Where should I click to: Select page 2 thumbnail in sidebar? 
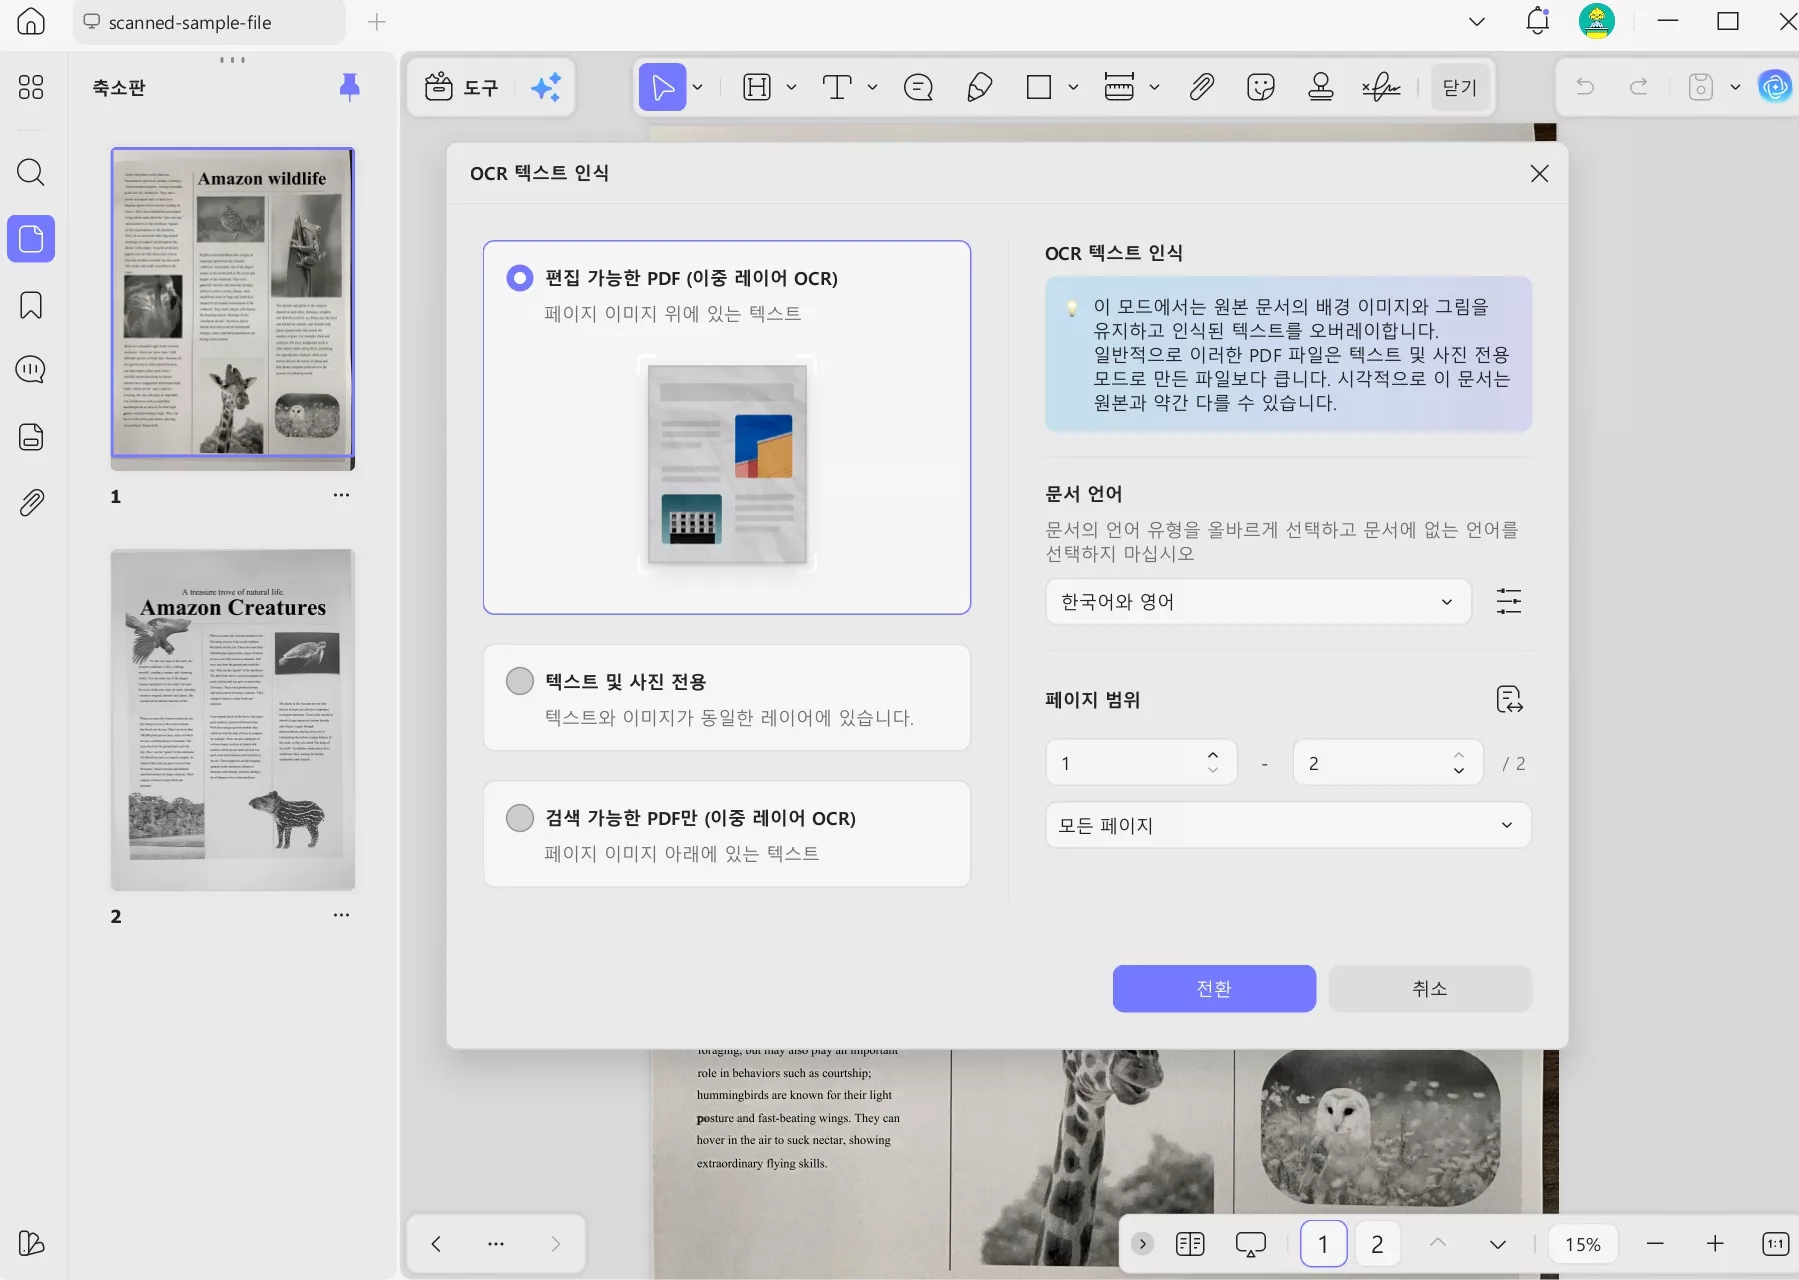click(x=232, y=720)
